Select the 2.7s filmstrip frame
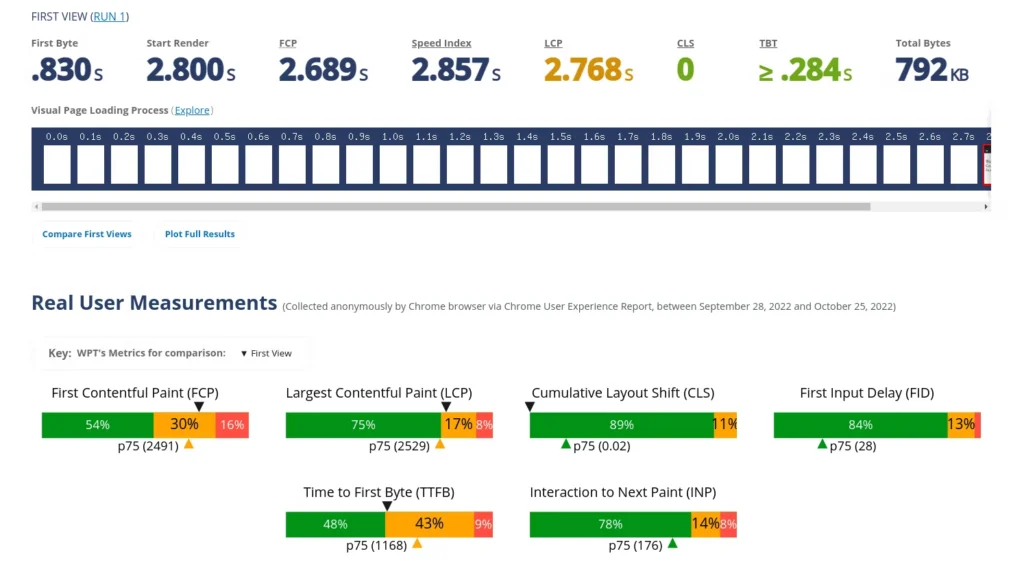This screenshot has width=1024, height=582. 963,164
